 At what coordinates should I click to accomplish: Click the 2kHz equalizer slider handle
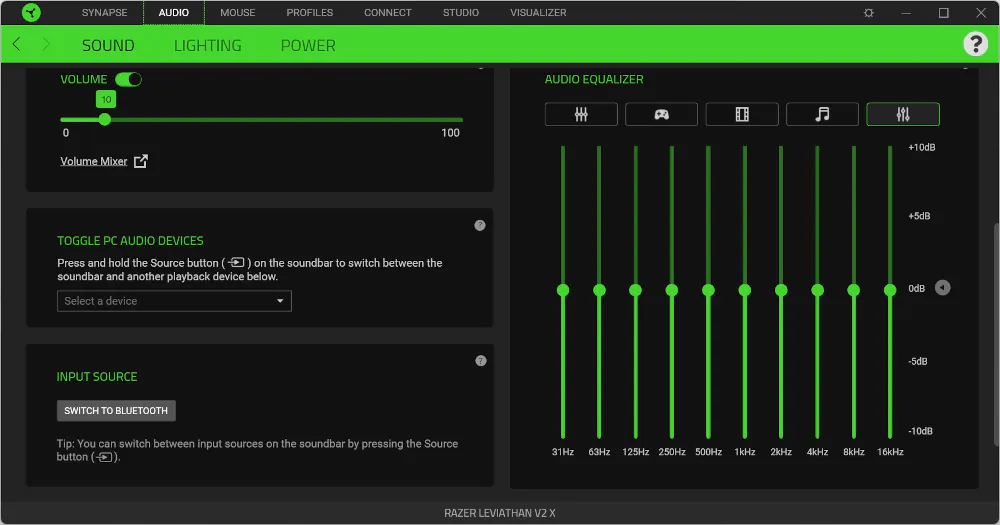click(781, 290)
